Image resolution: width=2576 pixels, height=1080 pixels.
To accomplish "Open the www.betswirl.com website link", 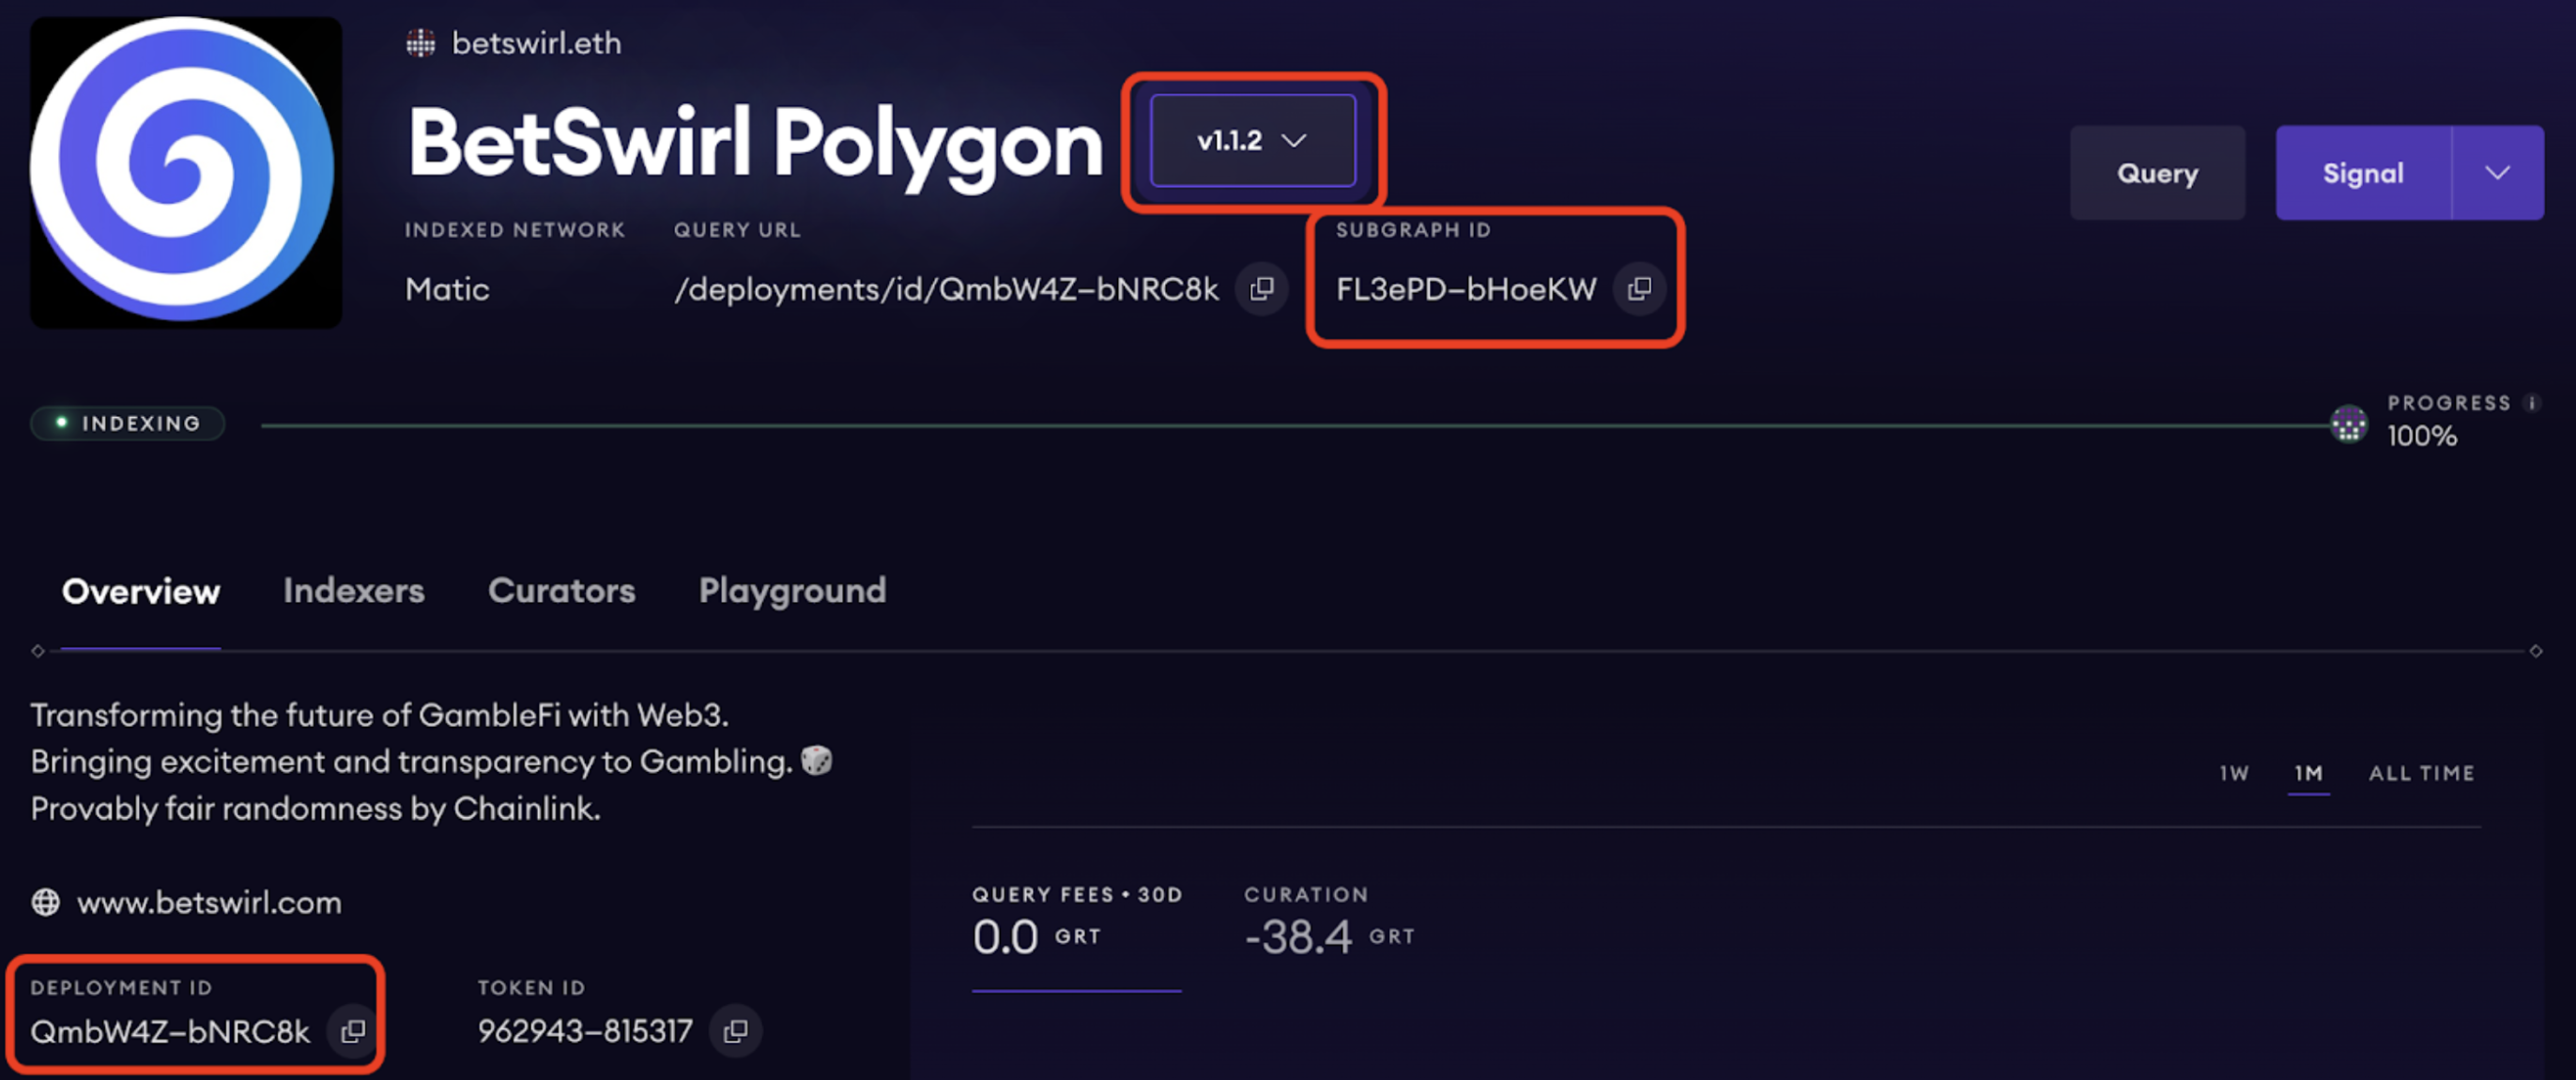I will tap(209, 903).
